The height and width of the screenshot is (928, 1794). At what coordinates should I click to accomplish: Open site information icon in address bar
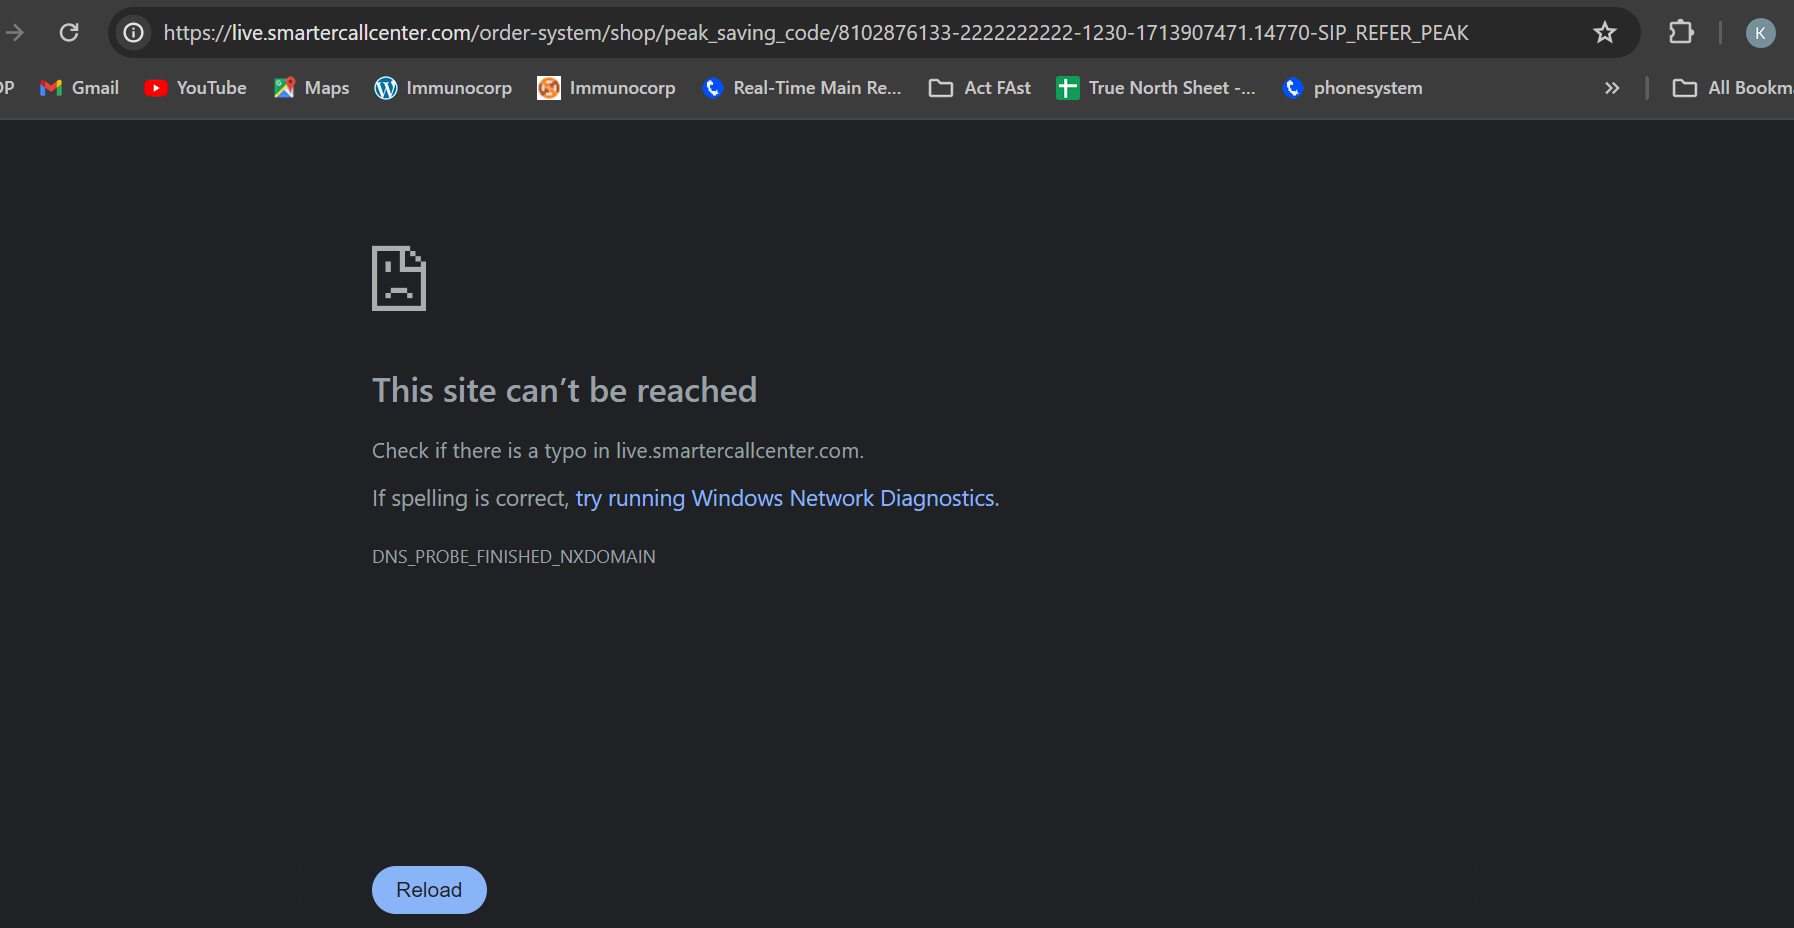[x=133, y=33]
